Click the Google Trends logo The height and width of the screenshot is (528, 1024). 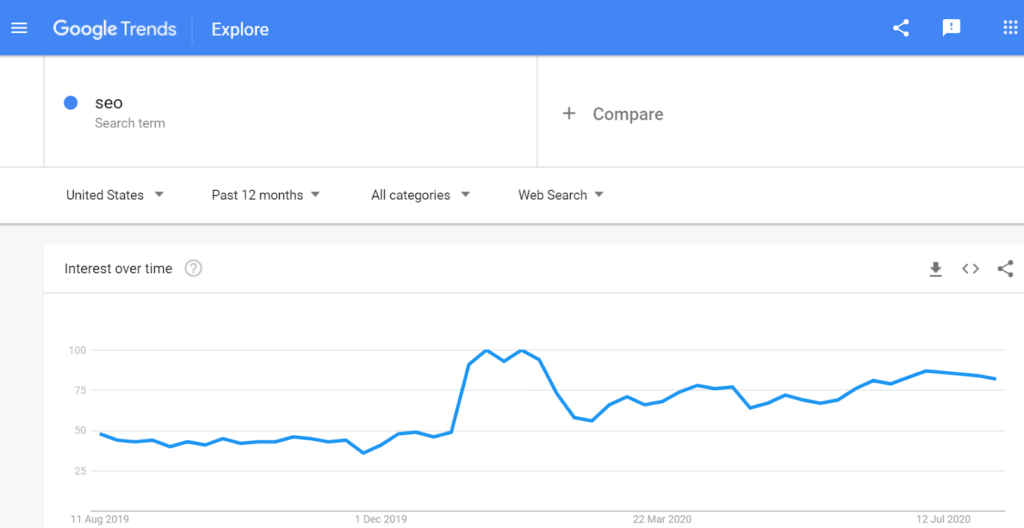(114, 29)
